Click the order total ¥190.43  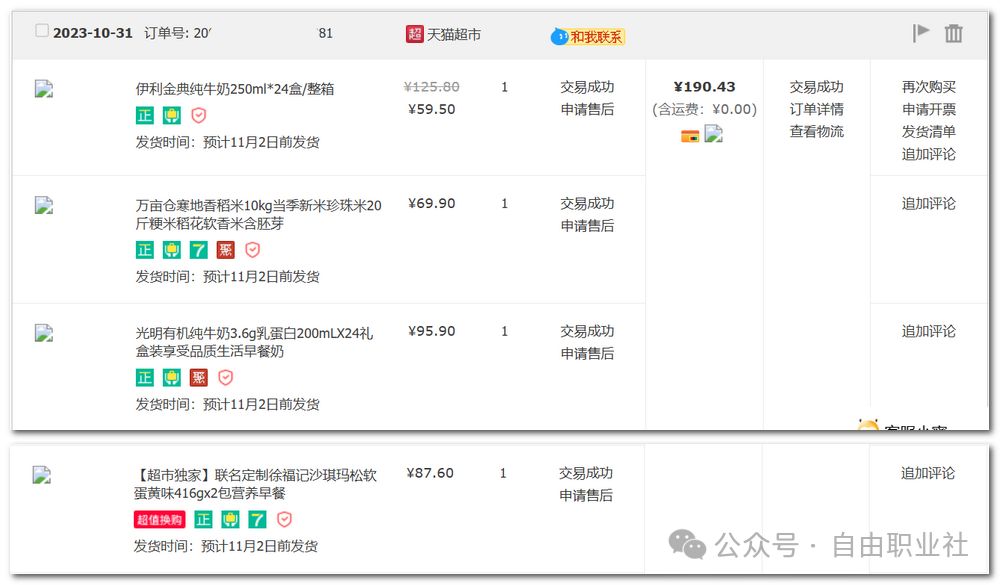coord(704,87)
